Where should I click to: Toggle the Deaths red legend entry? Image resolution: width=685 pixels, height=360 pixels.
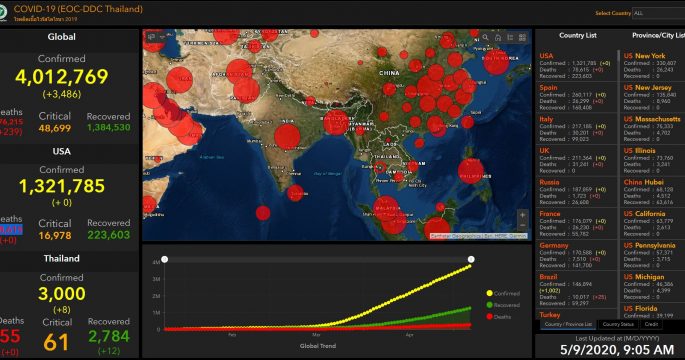498,317
